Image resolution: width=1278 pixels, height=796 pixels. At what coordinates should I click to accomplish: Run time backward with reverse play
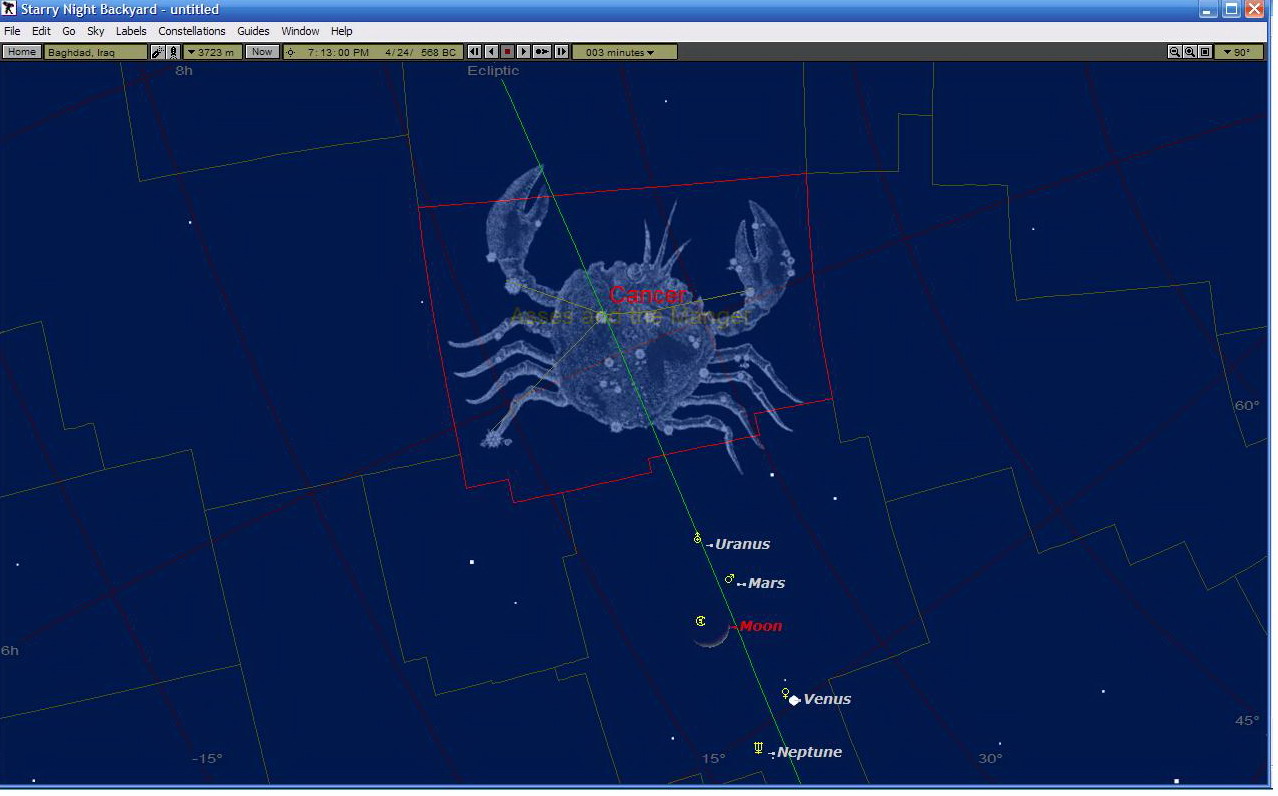pos(491,52)
